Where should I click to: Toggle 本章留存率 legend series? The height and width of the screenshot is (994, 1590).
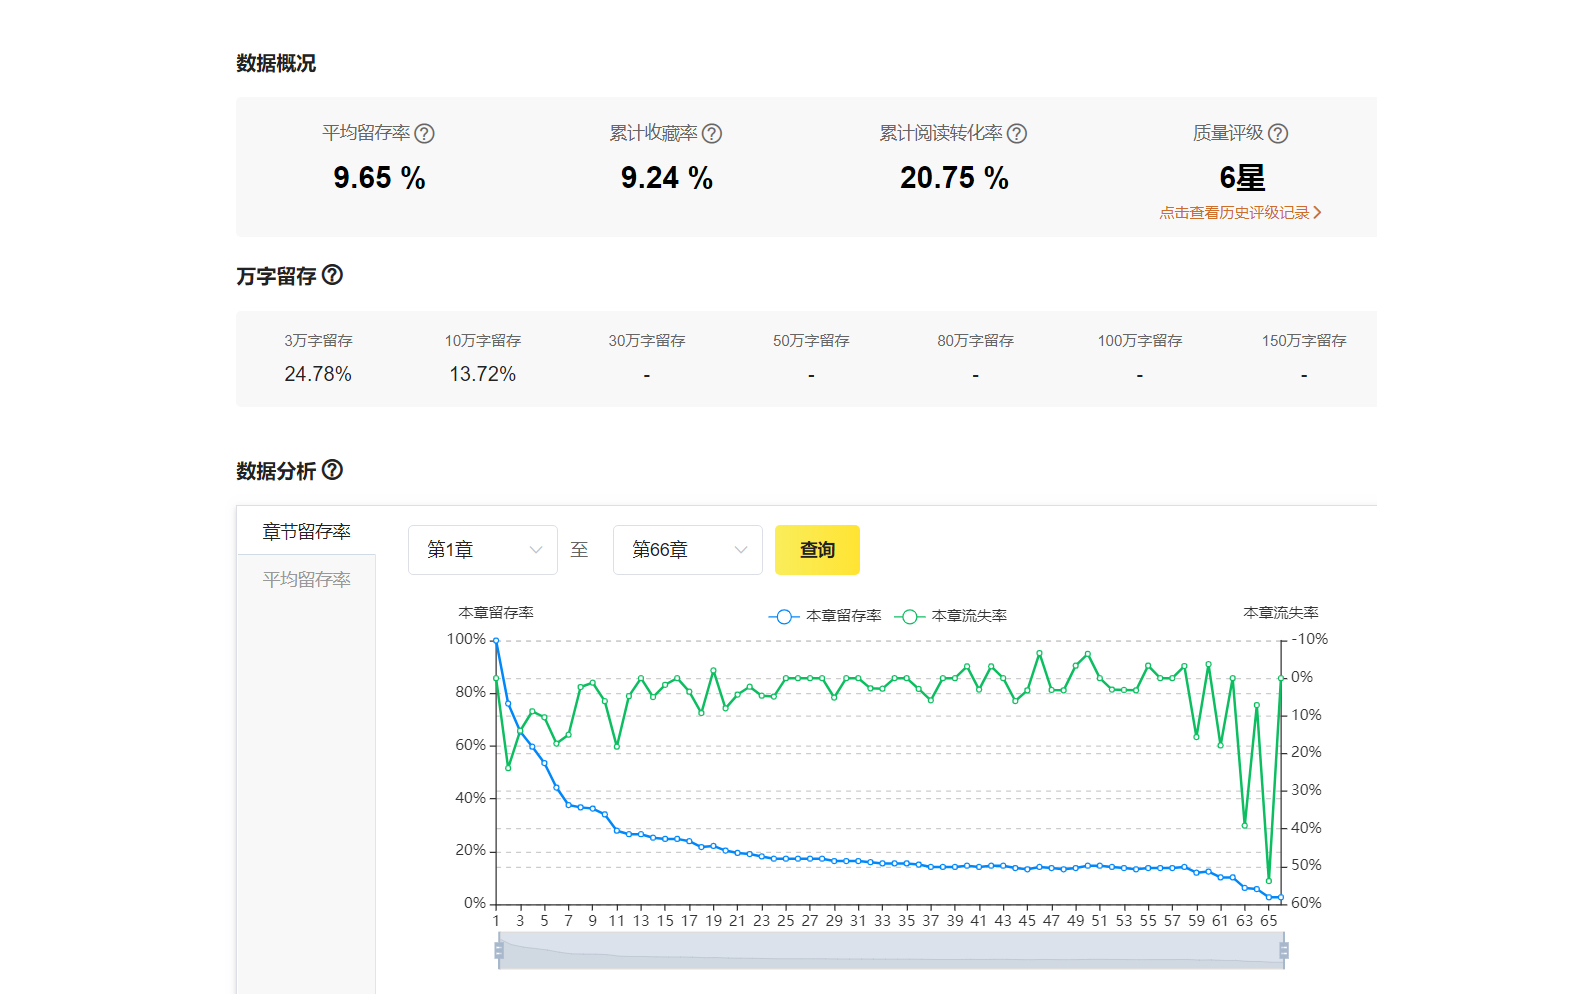pos(825,616)
